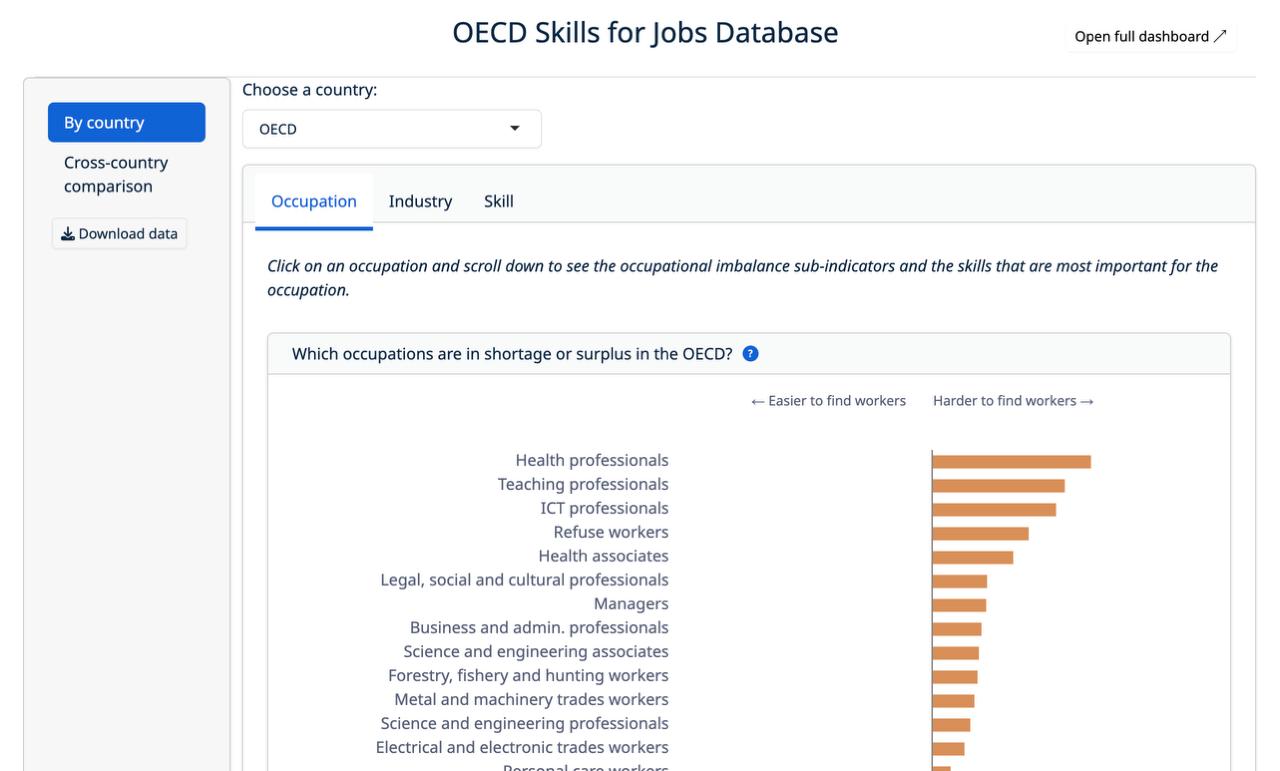Click the Easier to find workers label
Viewport: 1280px width, 771px height.
828,401
